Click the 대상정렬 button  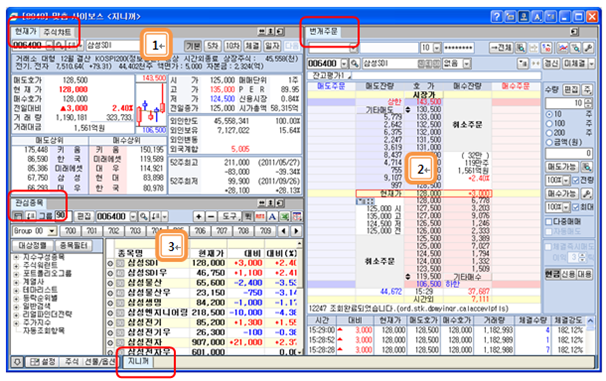(32, 245)
